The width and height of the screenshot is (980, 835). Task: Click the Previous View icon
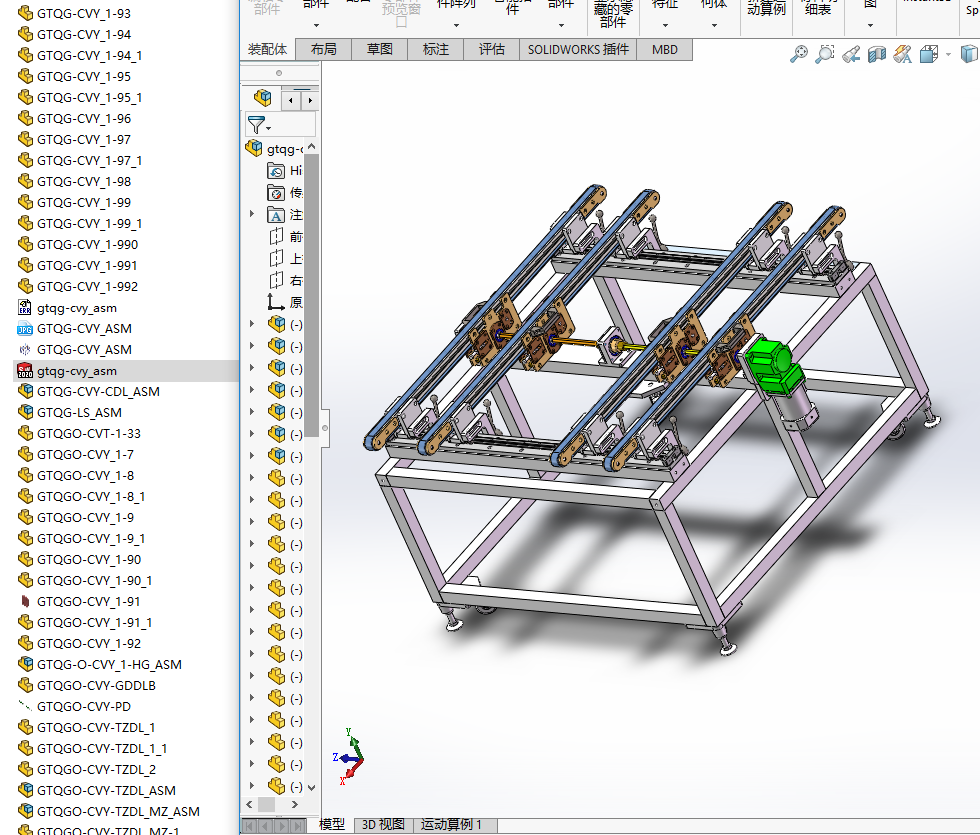pyautogui.click(x=851, y=54)
